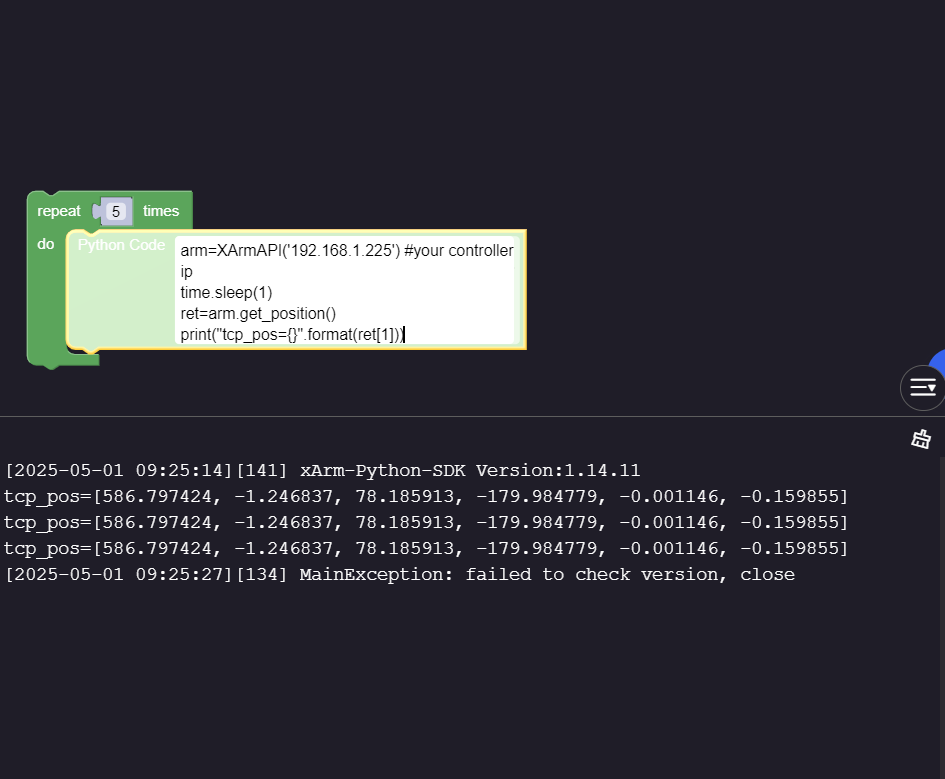Edit the repeat count field showing 5
Screen dimensions: 945x779
[116, 211]
